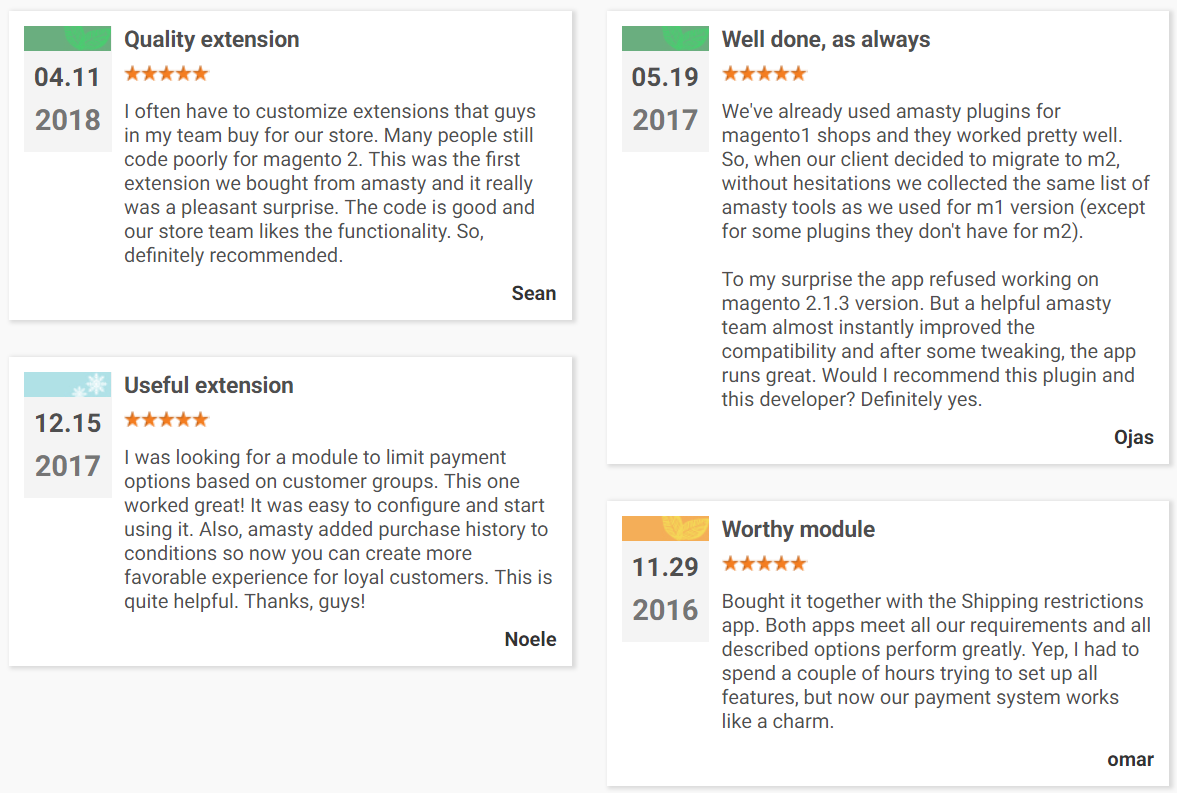Image resolution: width=1177 pixels, height=793 pixels.
Task: Select the "Well done, as always" heading
Action: (825, 40)
